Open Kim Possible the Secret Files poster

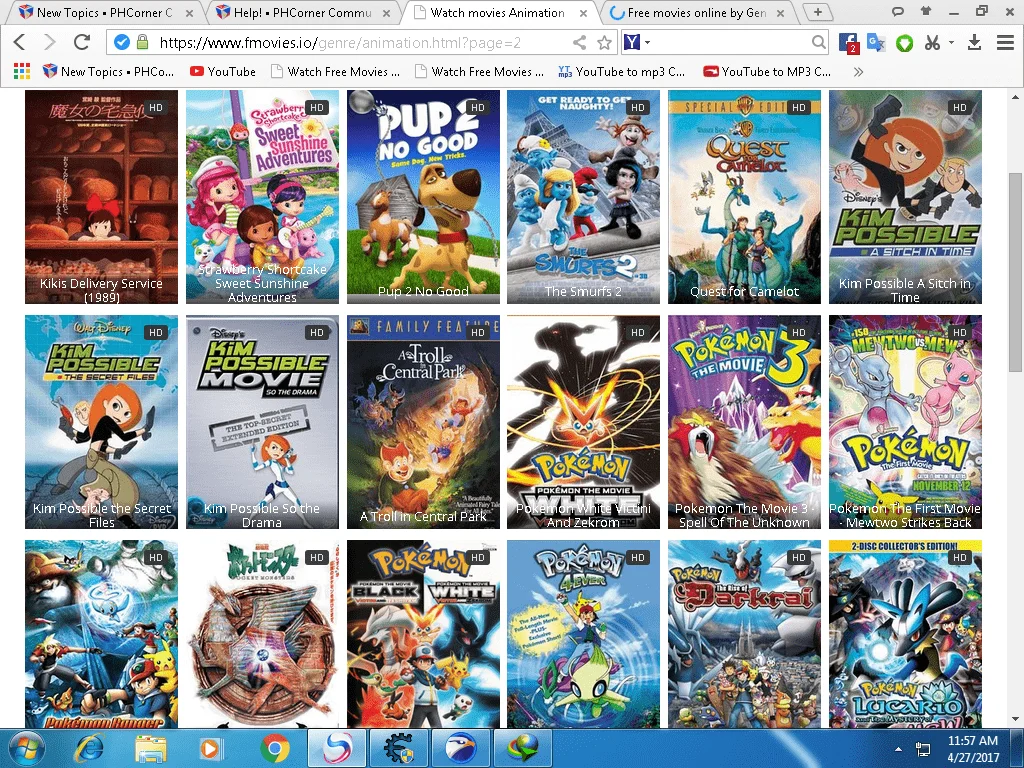[x=101, y=422]
